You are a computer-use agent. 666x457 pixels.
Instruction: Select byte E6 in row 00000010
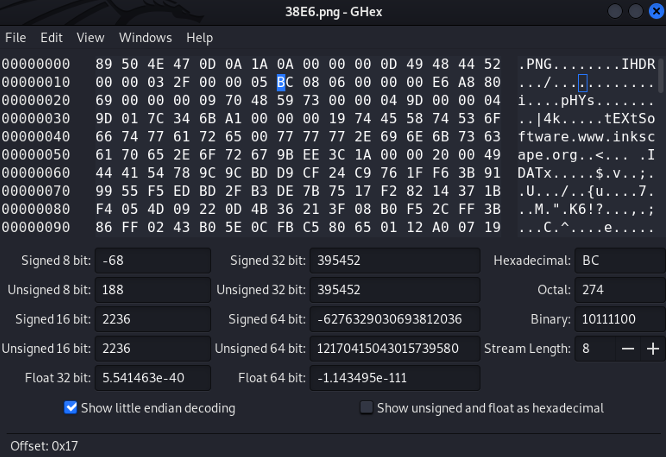pos(440,82)
